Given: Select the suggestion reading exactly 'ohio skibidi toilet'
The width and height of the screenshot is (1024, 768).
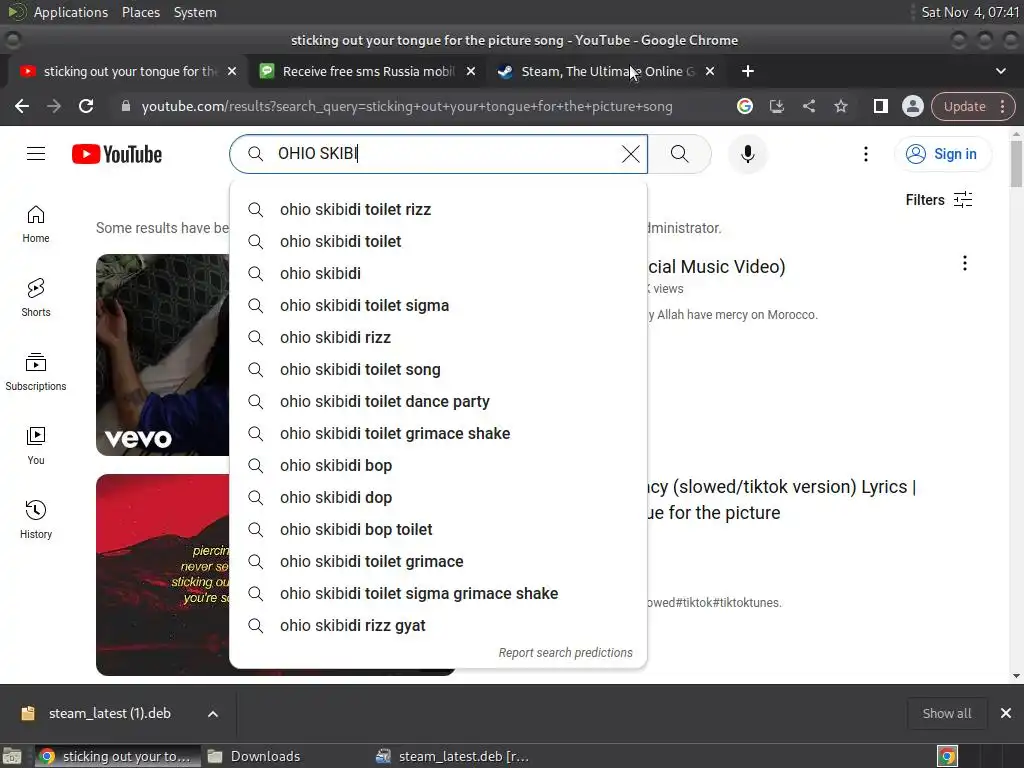Looking at the screenshot, I should coord(438,242).
